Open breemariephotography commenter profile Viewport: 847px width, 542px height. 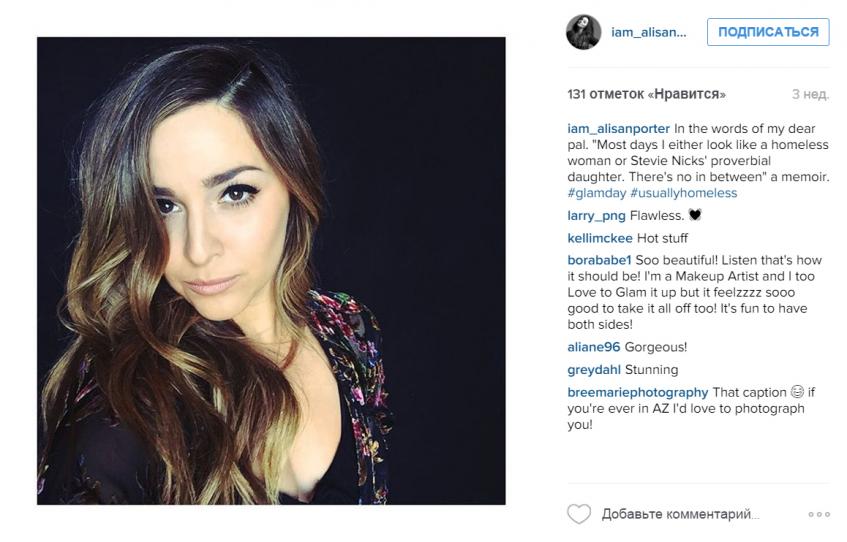tap(637, 392)
